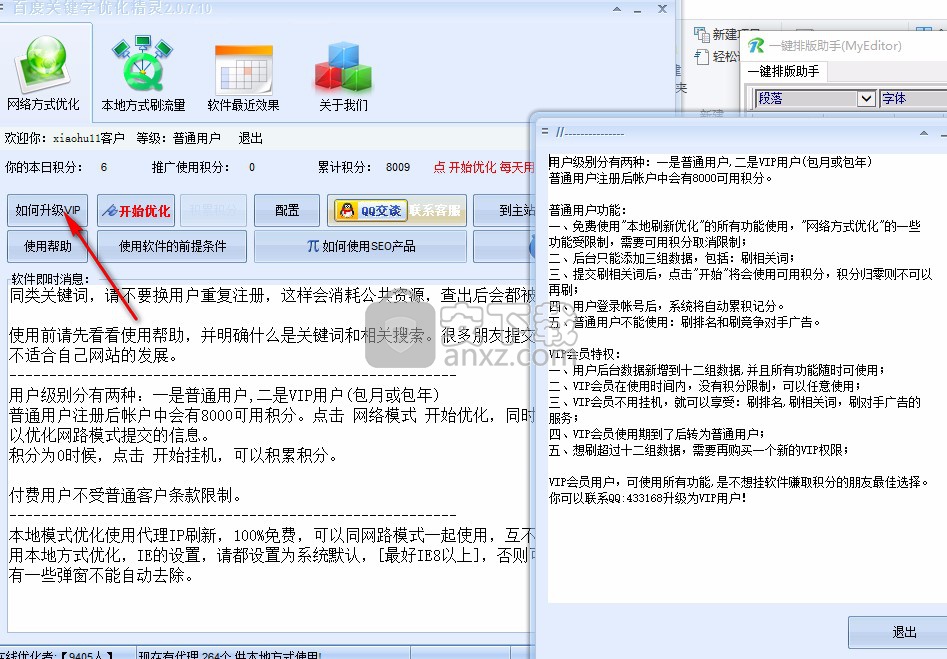Click the 普通用户功能 heading in dialog
The width and height of the screenshot is (947, 659).
587,210
